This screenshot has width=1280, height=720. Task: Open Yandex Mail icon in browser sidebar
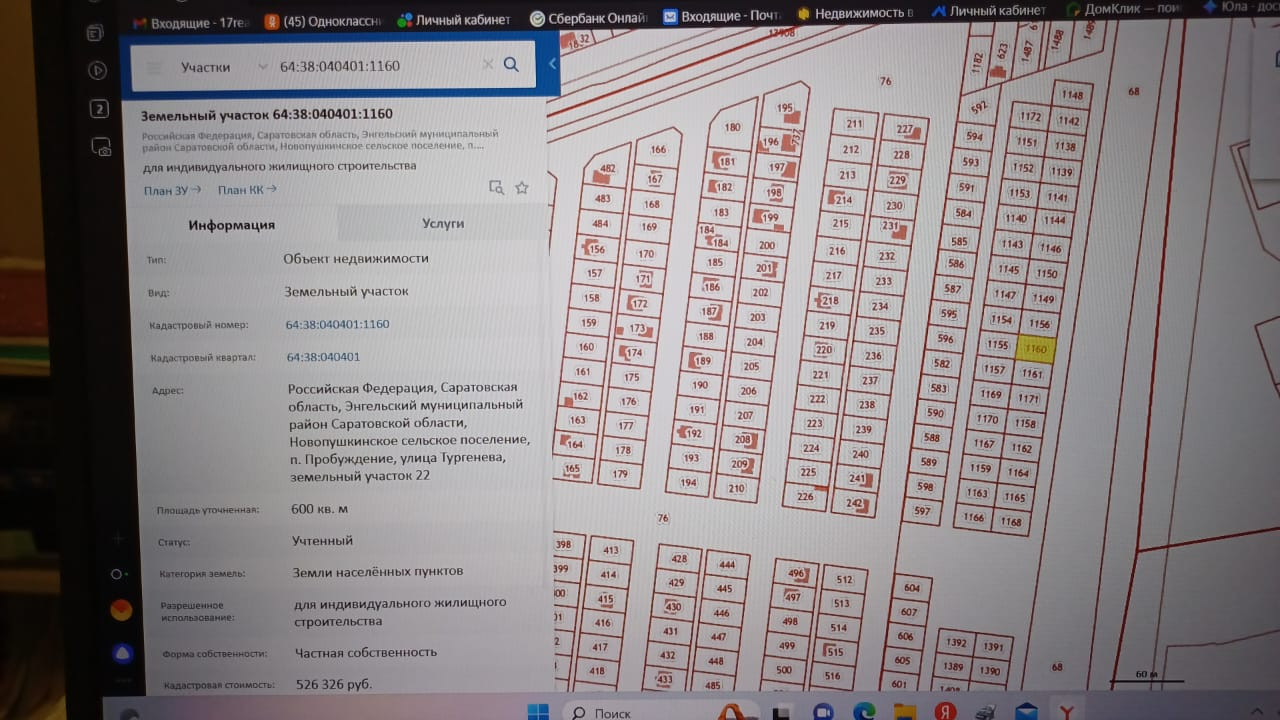point(121,610)
